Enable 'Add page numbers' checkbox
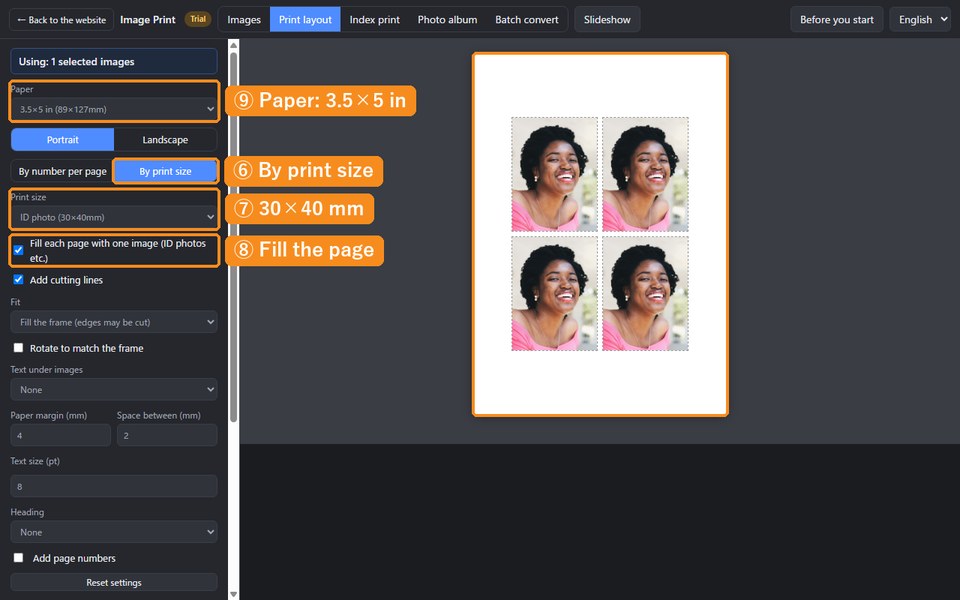The width and height of the screenshot is (960, 600). [x=18, y=558]
